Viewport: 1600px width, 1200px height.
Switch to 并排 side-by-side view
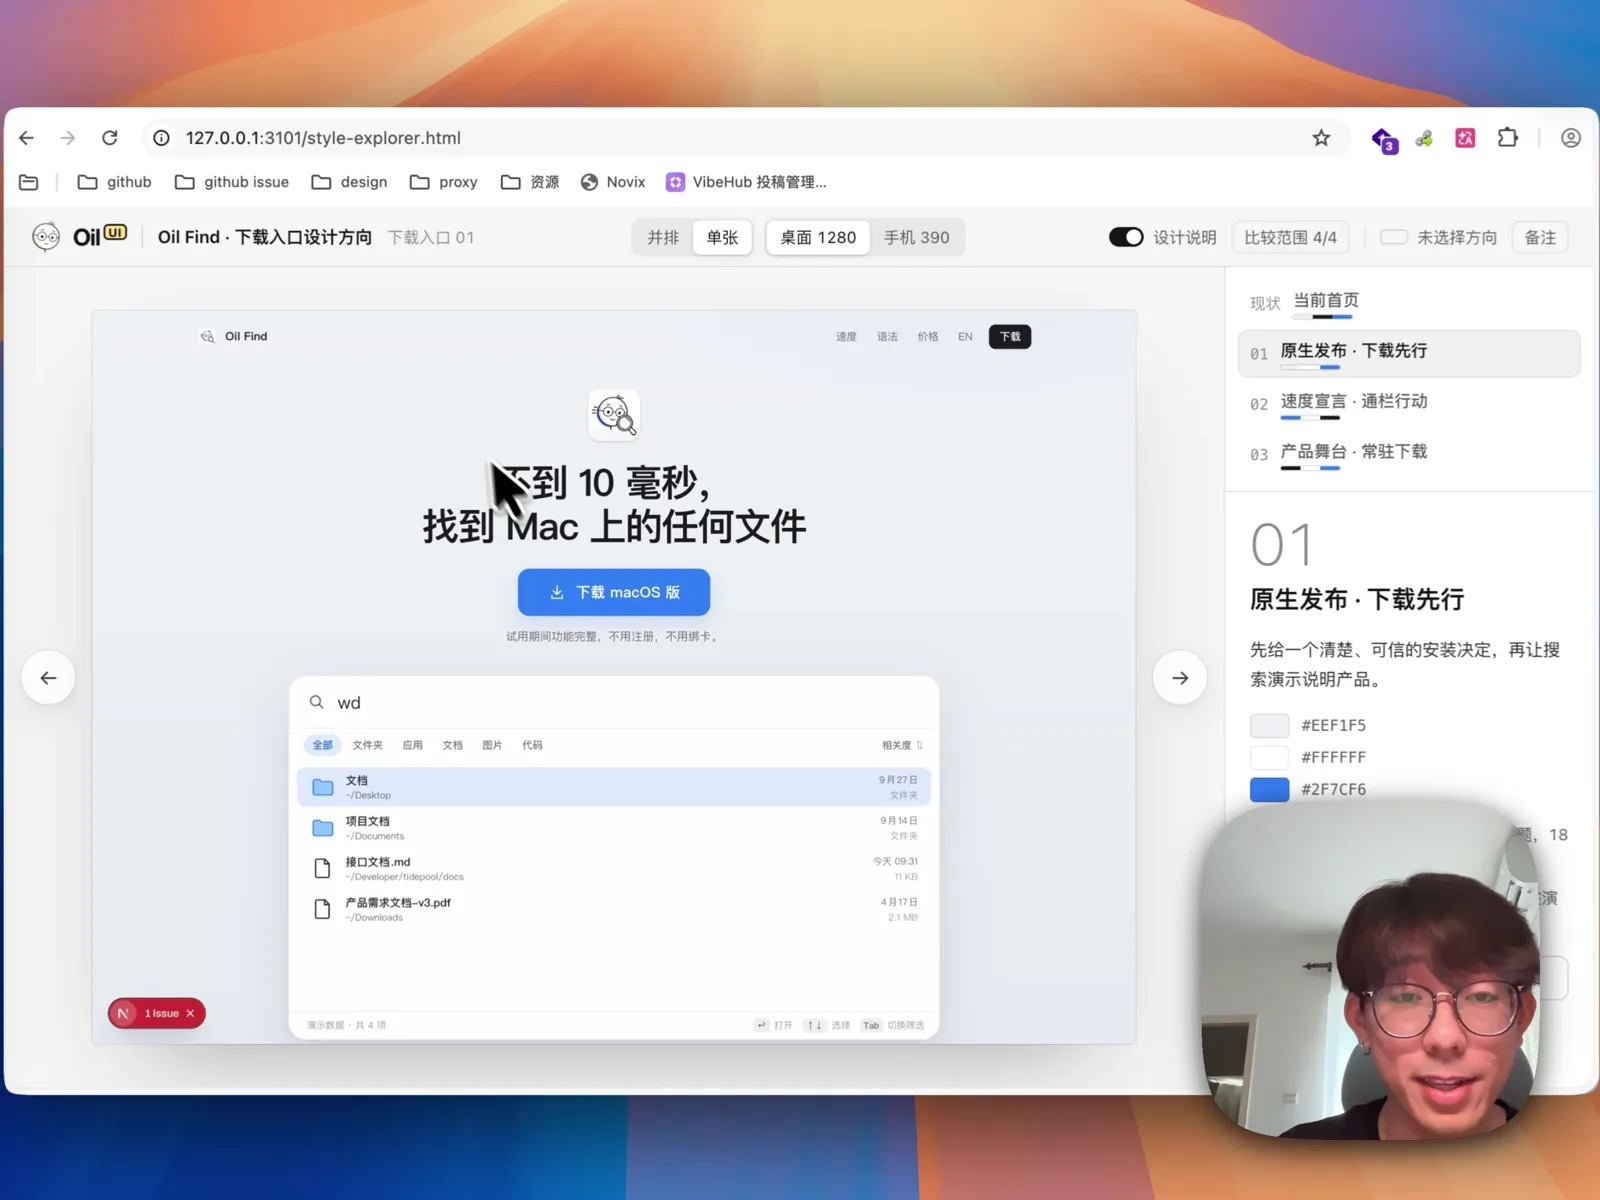tap(663, 237)
